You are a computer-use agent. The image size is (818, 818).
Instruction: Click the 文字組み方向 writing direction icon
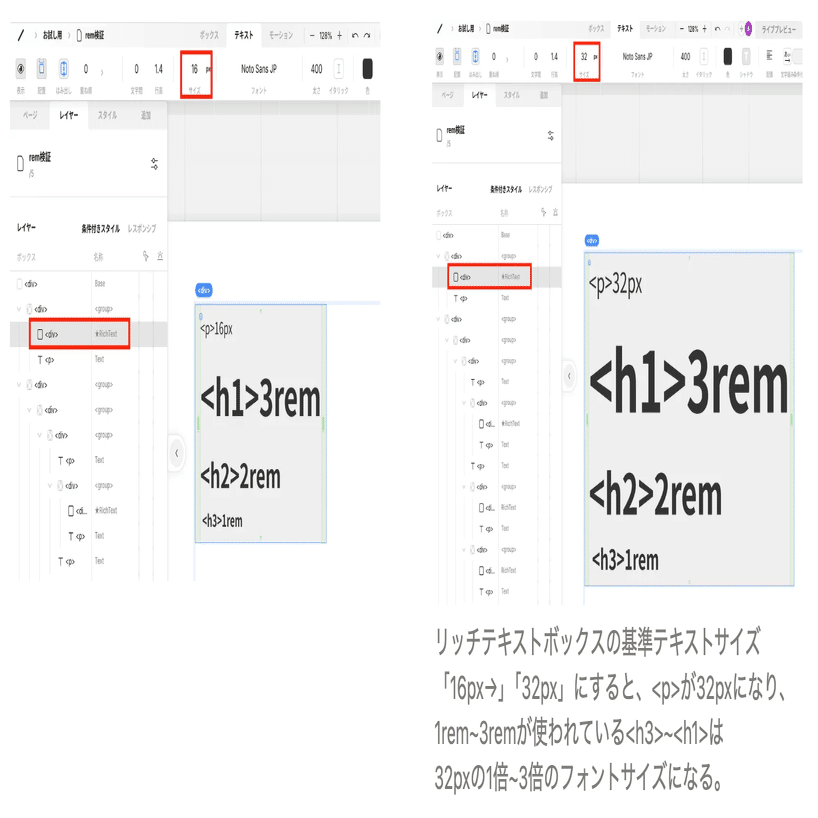coord(786,58)
